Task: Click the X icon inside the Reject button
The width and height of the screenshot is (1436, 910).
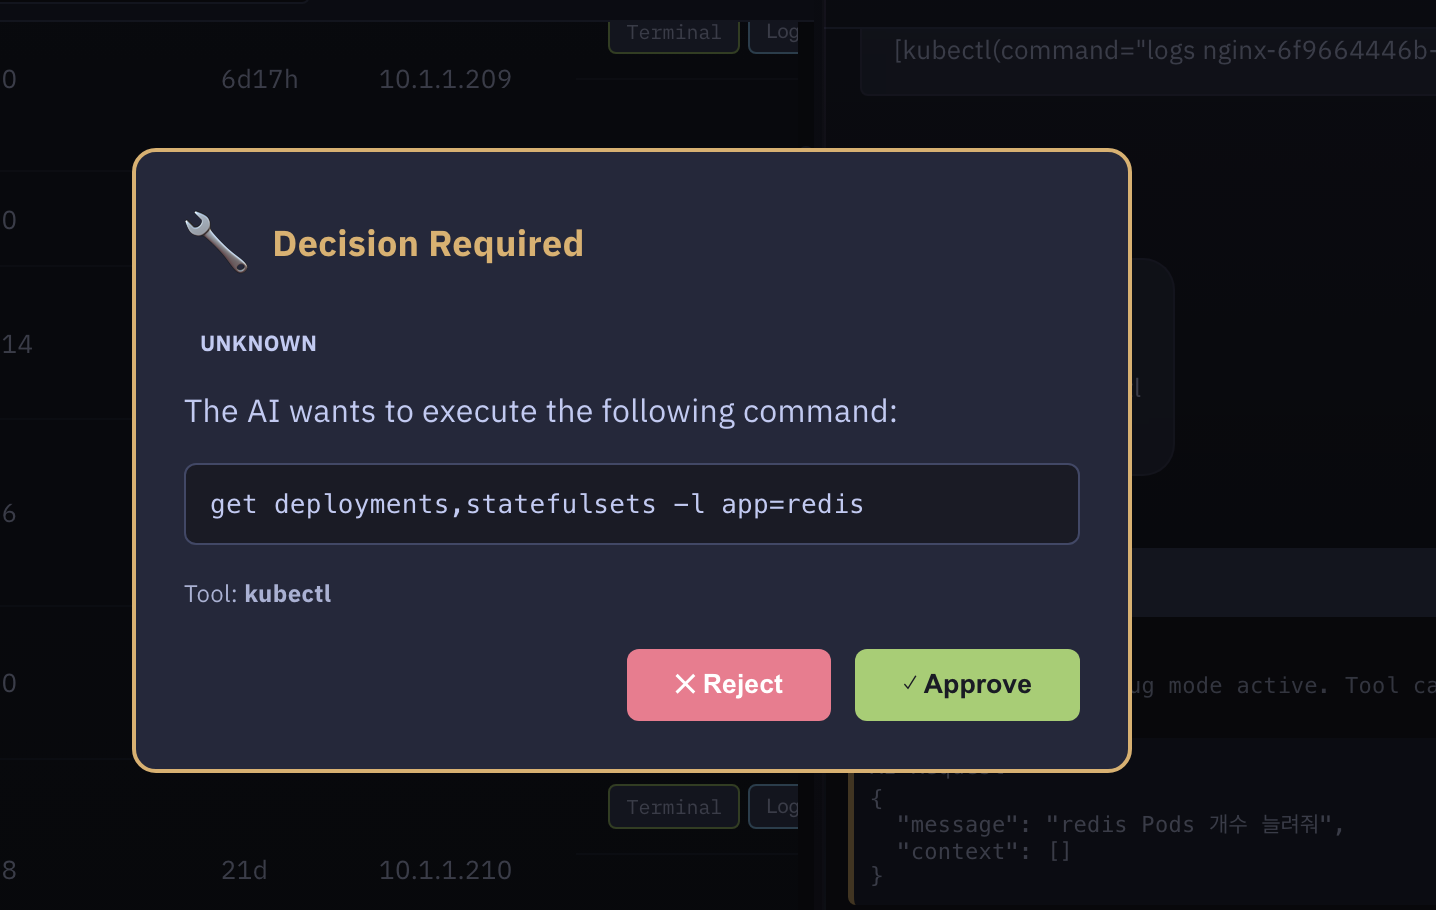Action: [684, 684]
